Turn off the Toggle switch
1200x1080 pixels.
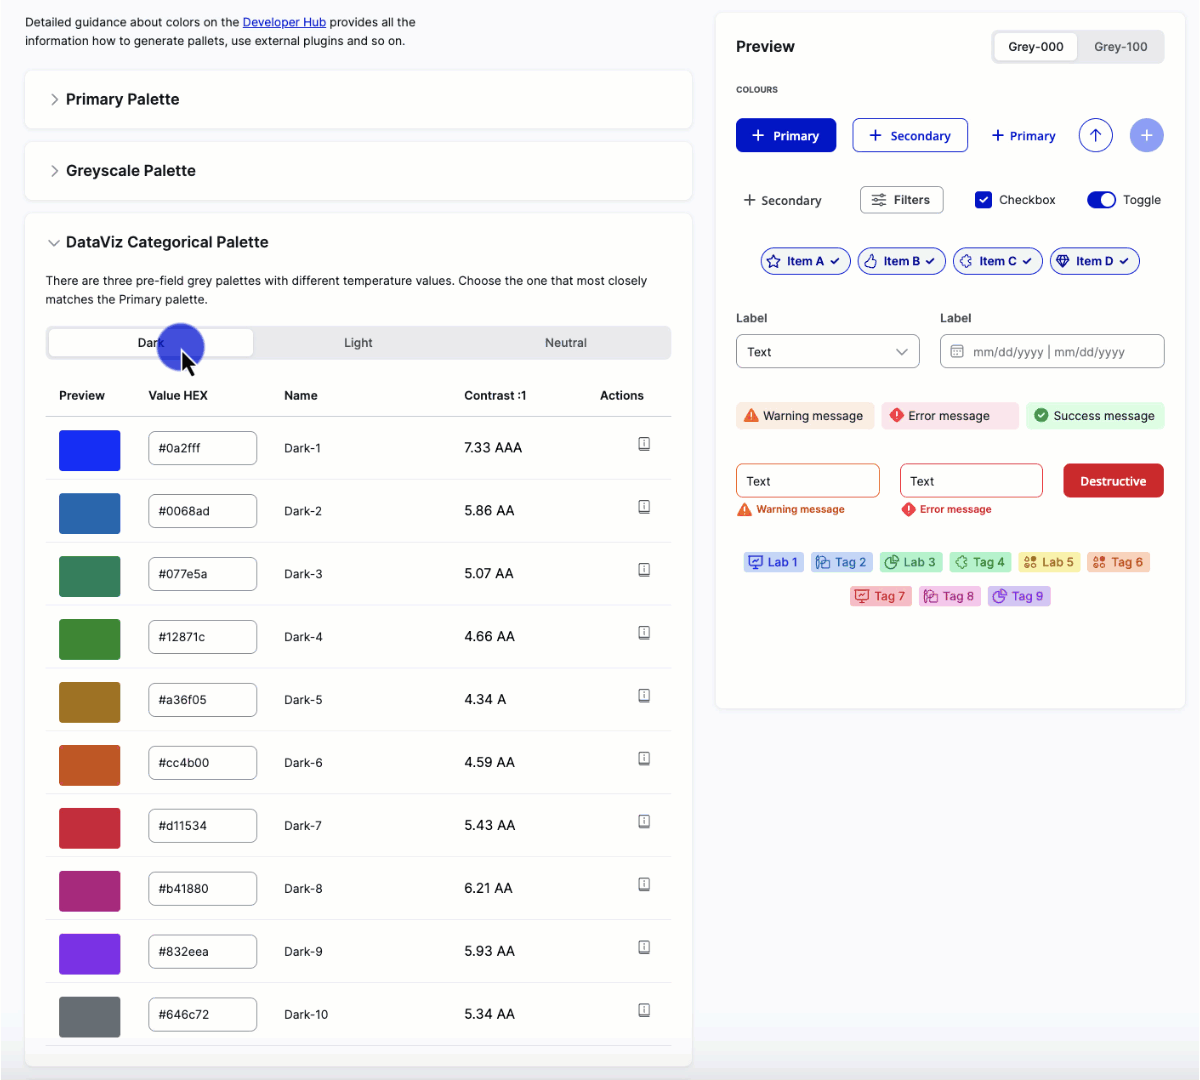point(1101,200)
